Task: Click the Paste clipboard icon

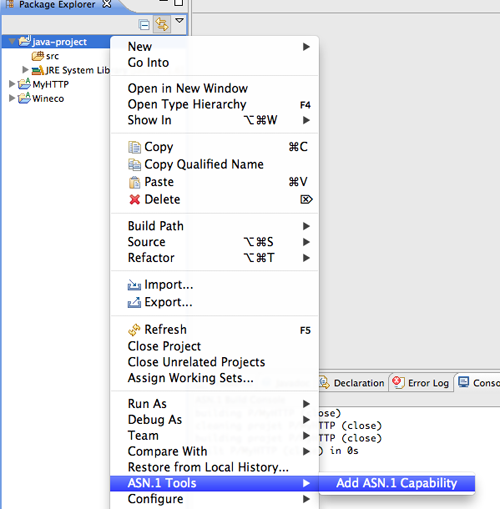Action: (134, 182)
